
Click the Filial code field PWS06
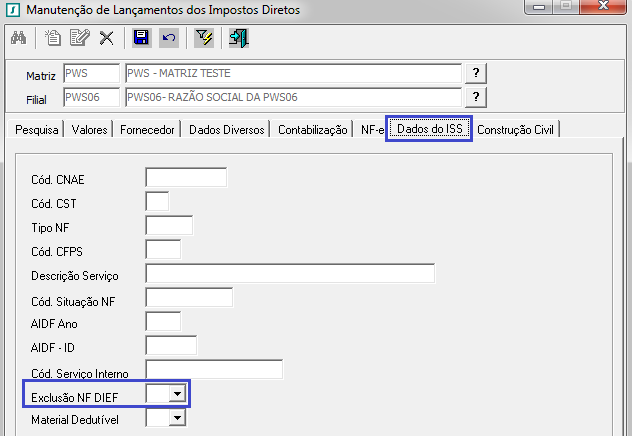91,97
